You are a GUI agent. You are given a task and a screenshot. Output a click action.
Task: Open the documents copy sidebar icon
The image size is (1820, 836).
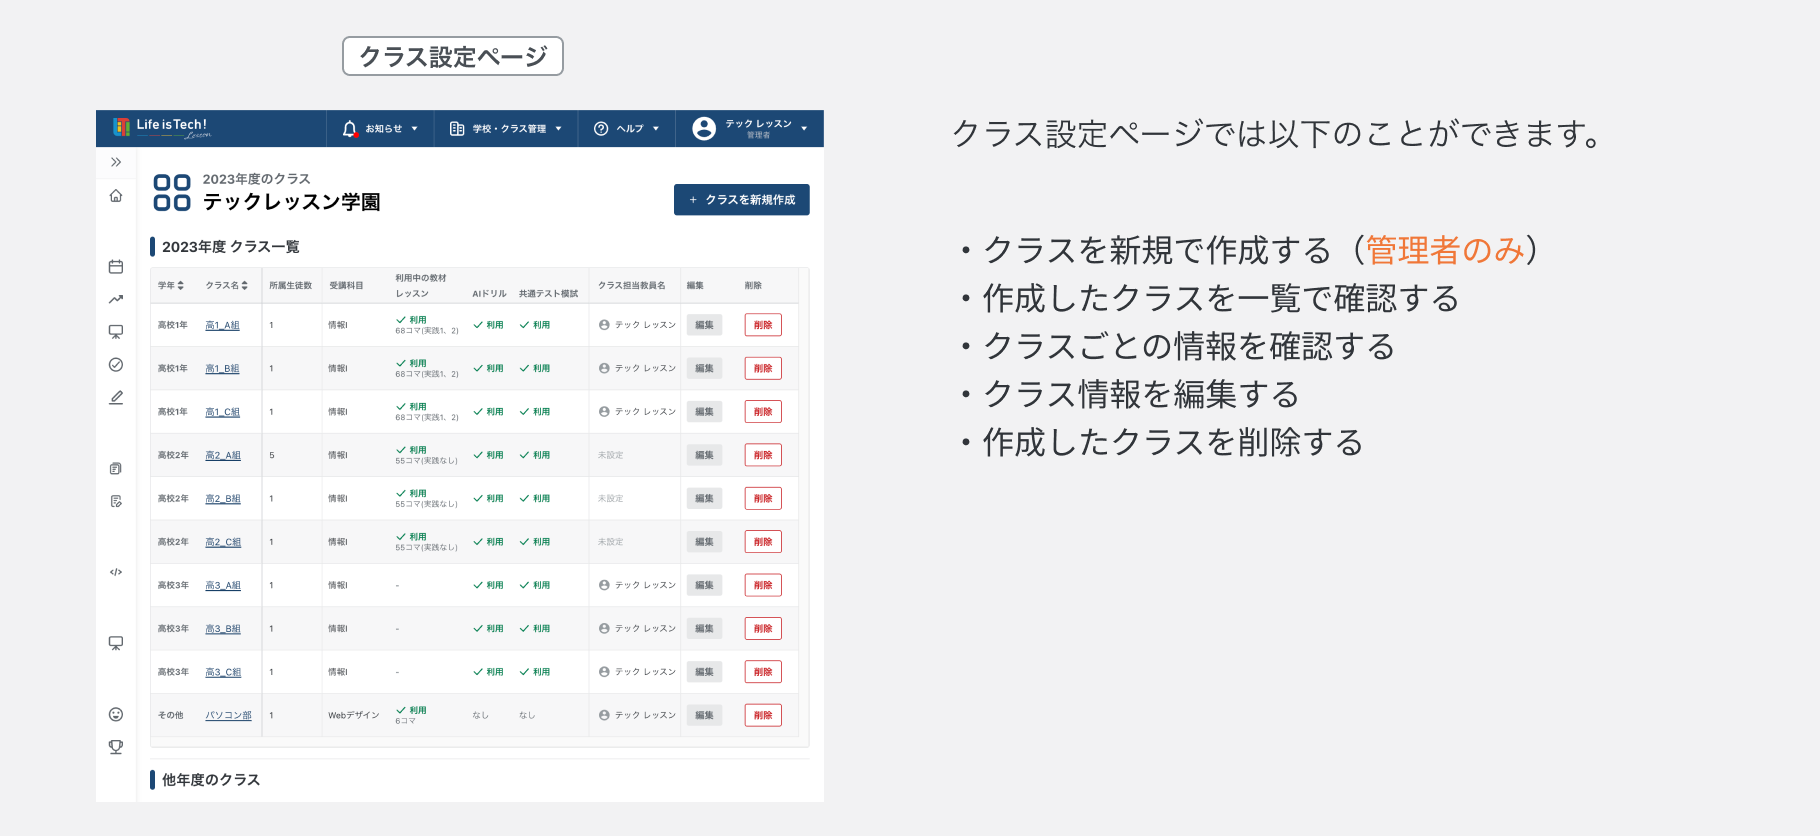pos(116,469)
